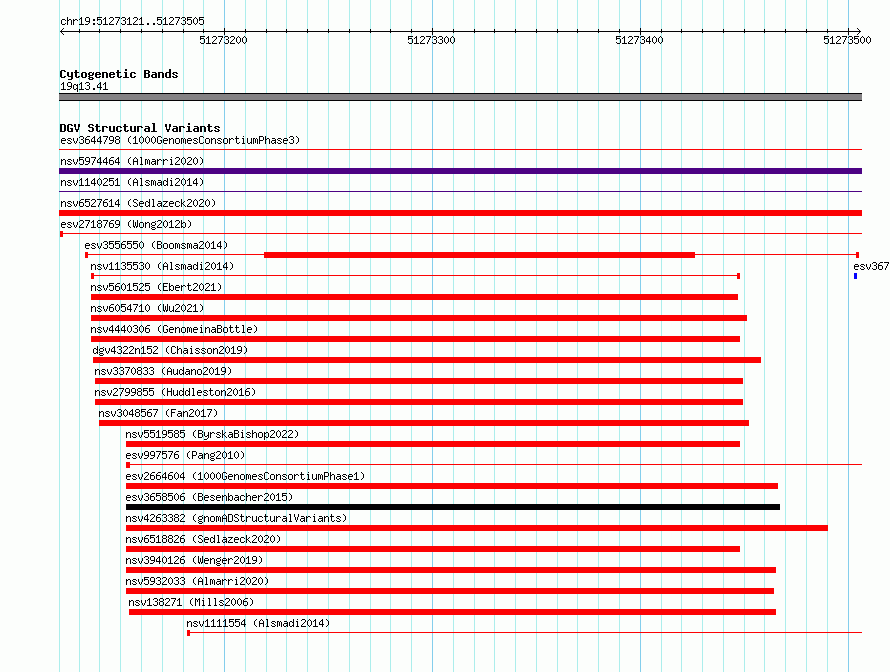The width and height of the screenshot is (890, 672).
Task: Open the nsv5932033 Almarri2020 label
Action: click(197, 581)
